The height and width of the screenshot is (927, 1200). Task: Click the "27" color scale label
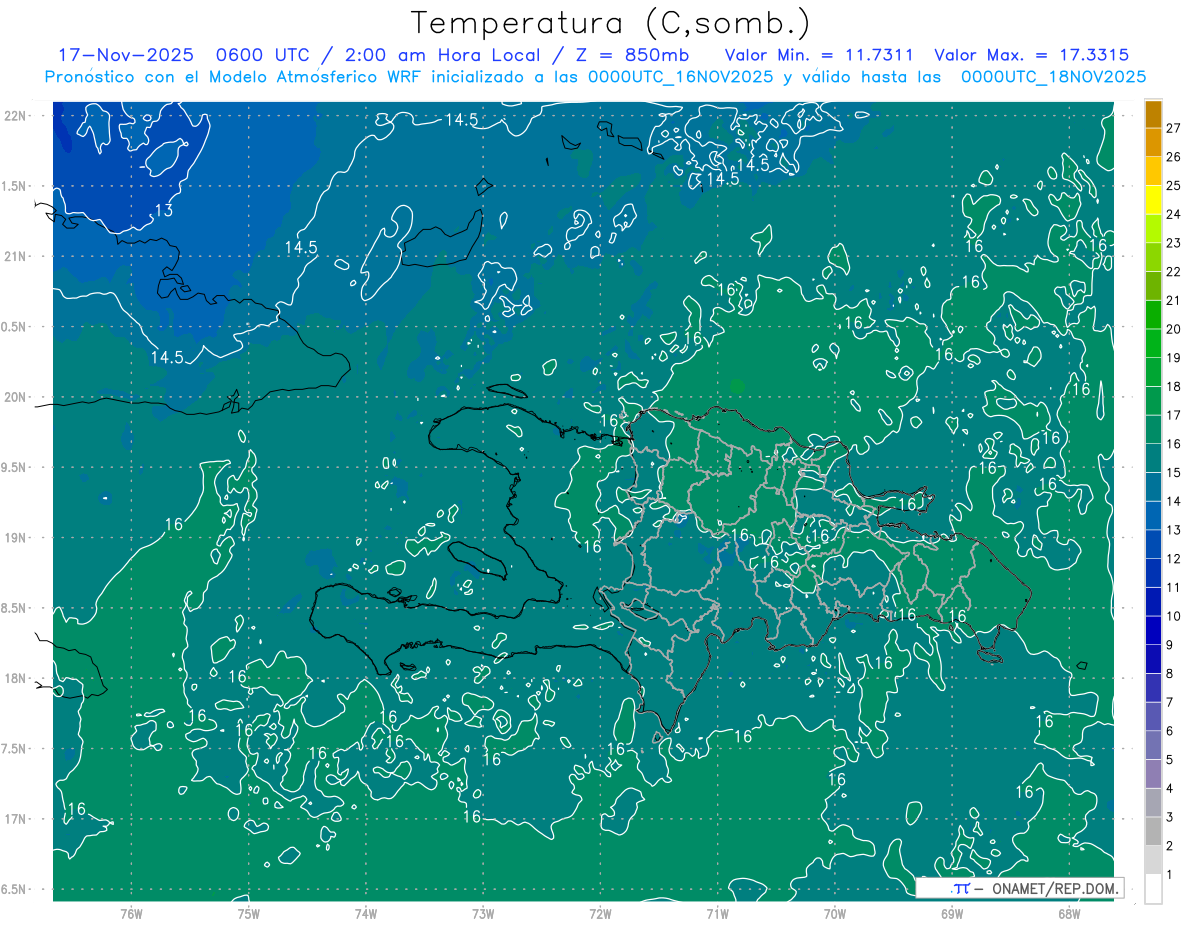tap(1174, 128)
